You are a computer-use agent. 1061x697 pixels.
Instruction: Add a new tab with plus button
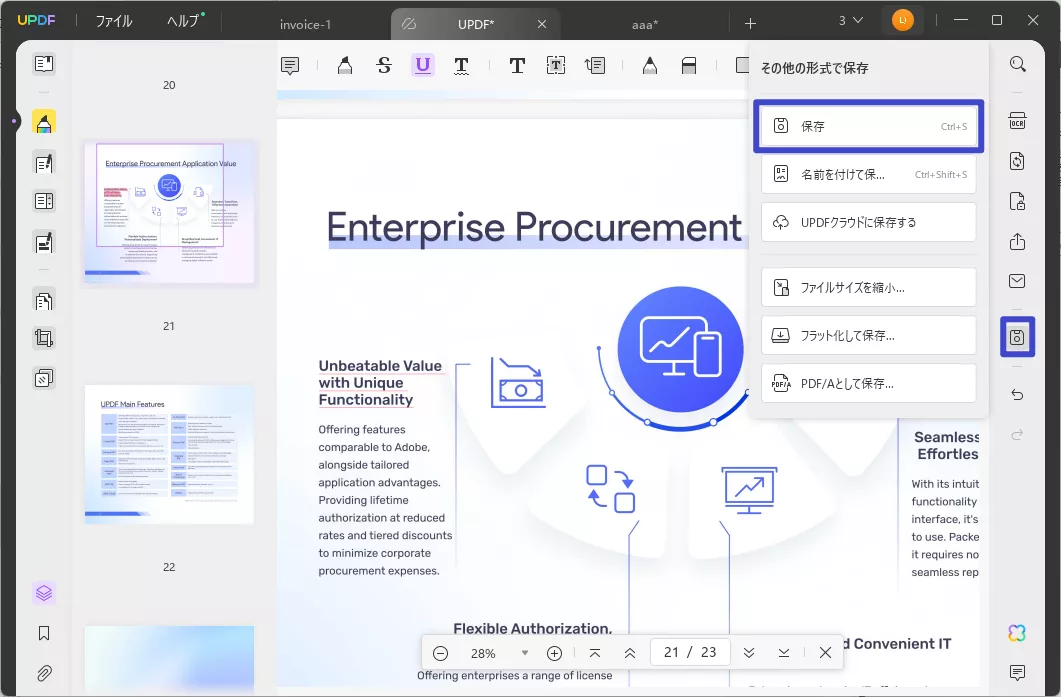[750, 24]
